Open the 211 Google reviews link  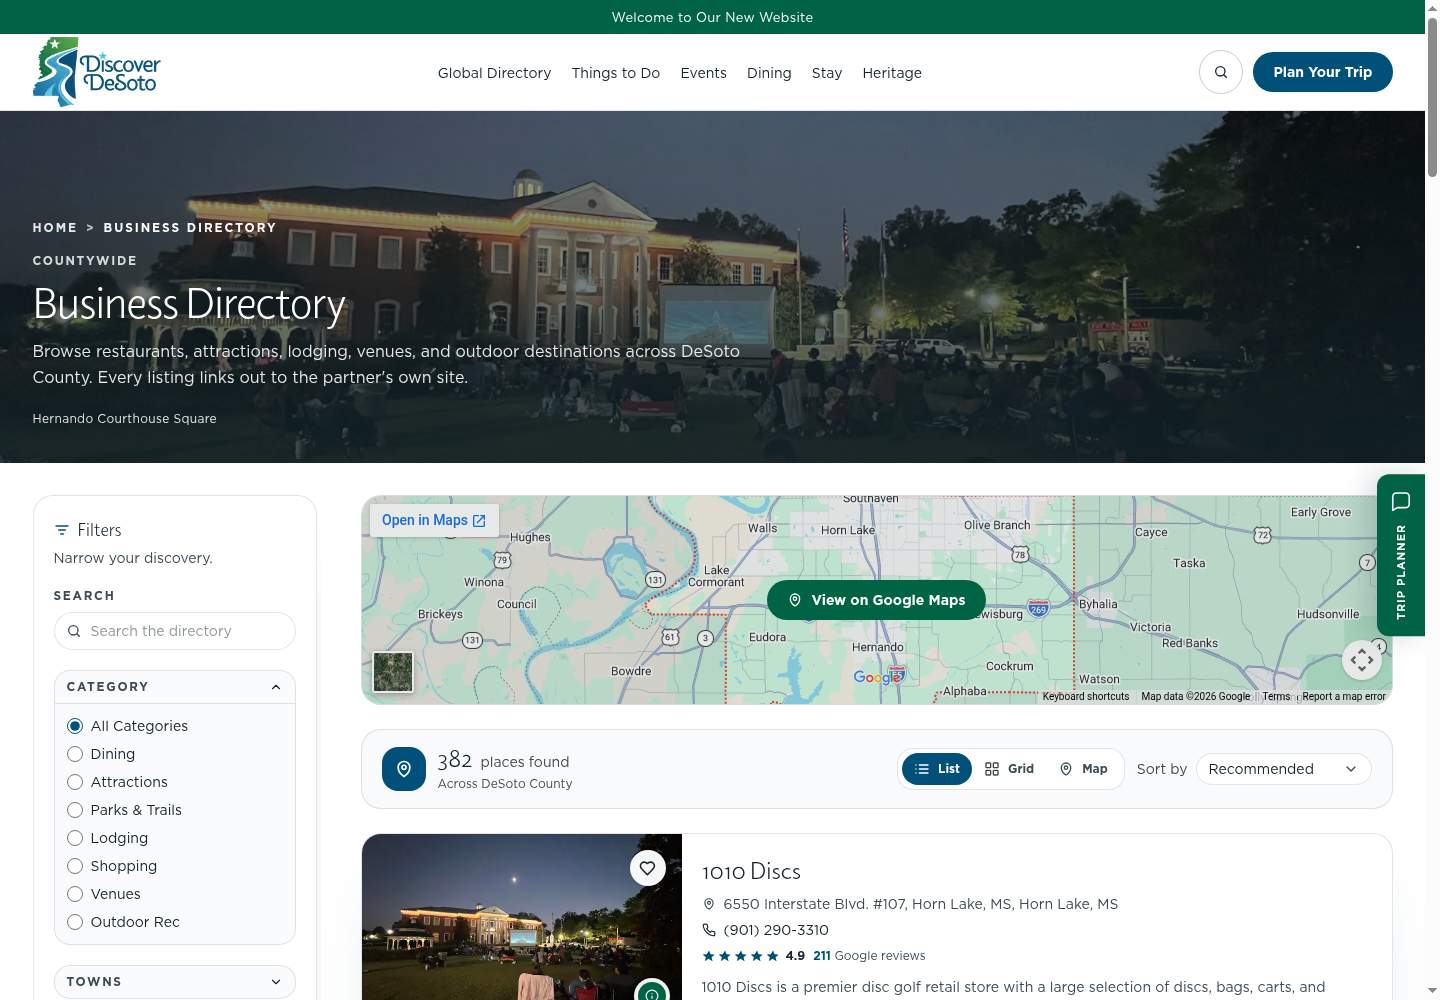coord(869,956)
